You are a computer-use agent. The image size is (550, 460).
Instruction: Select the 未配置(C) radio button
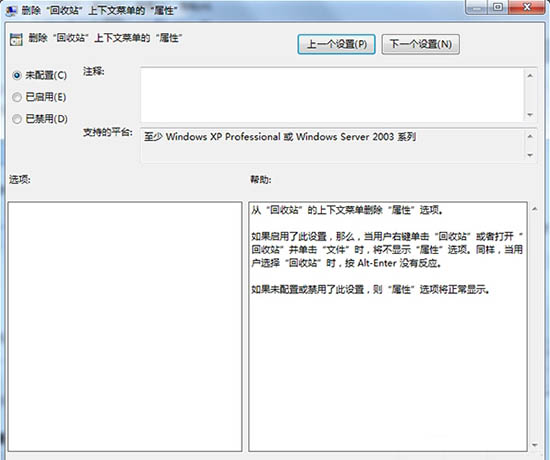click(17, 75)
